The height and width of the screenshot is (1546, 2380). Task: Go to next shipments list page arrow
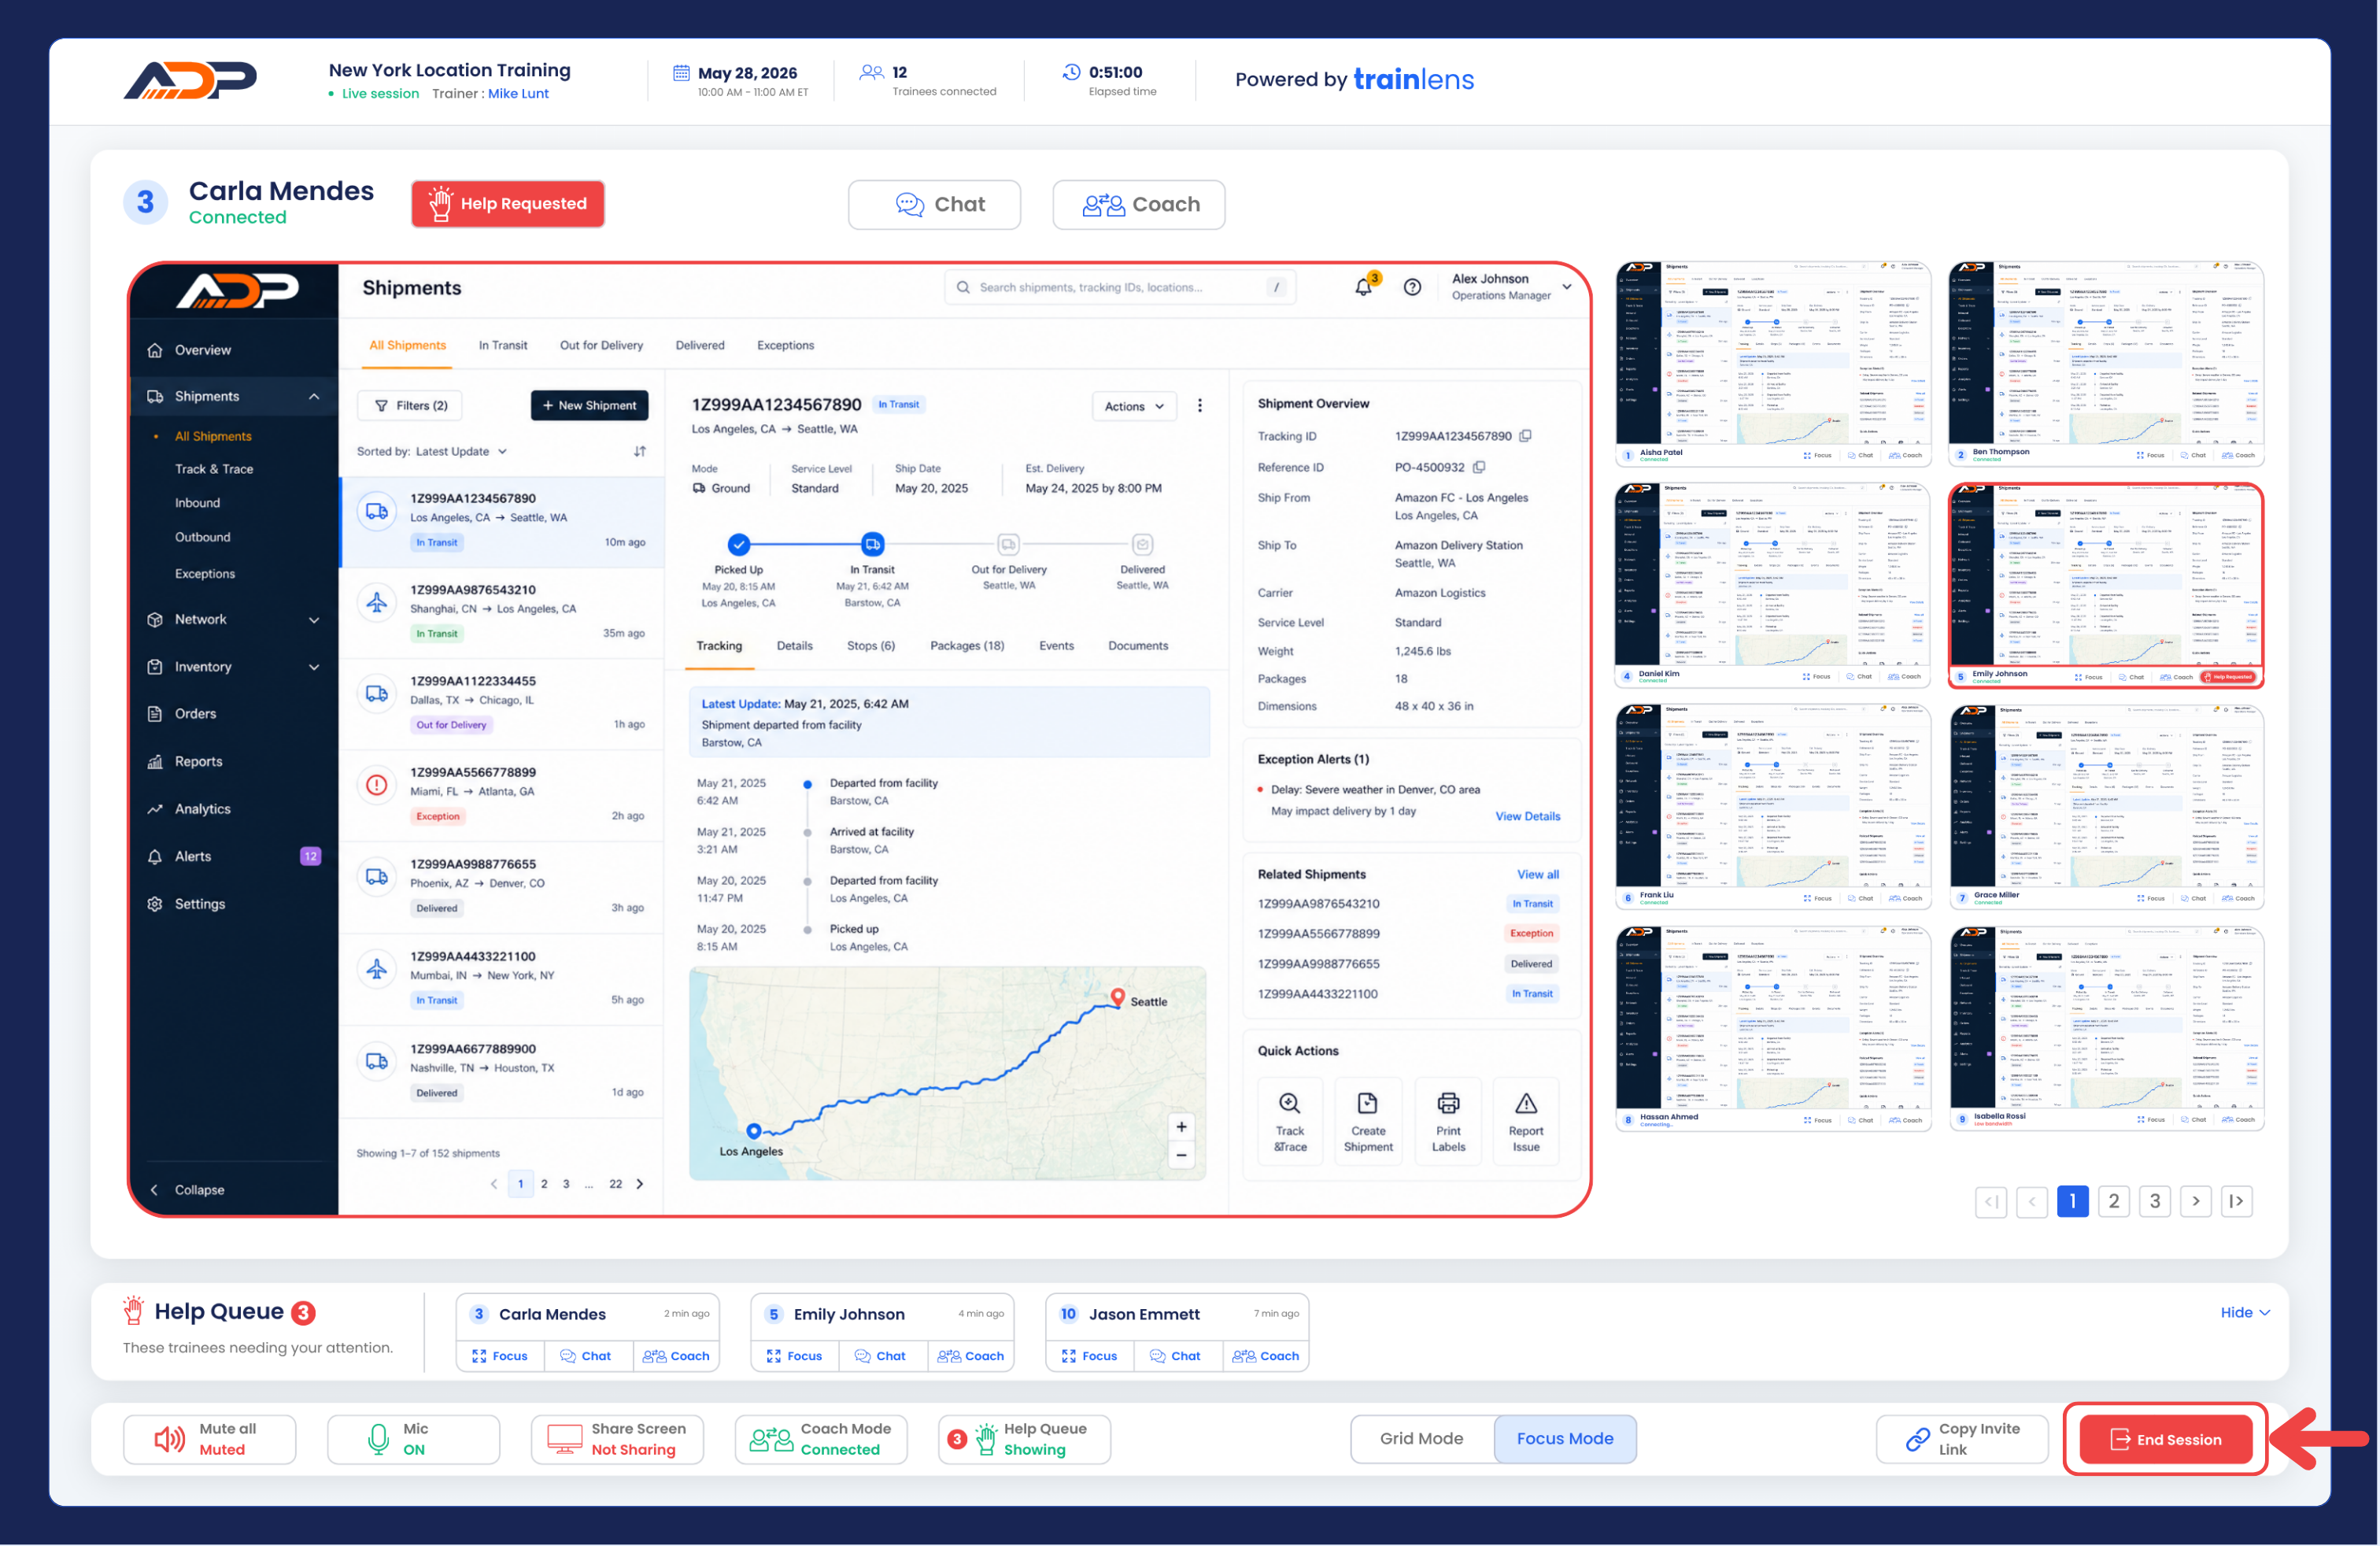pos(640,1184)
